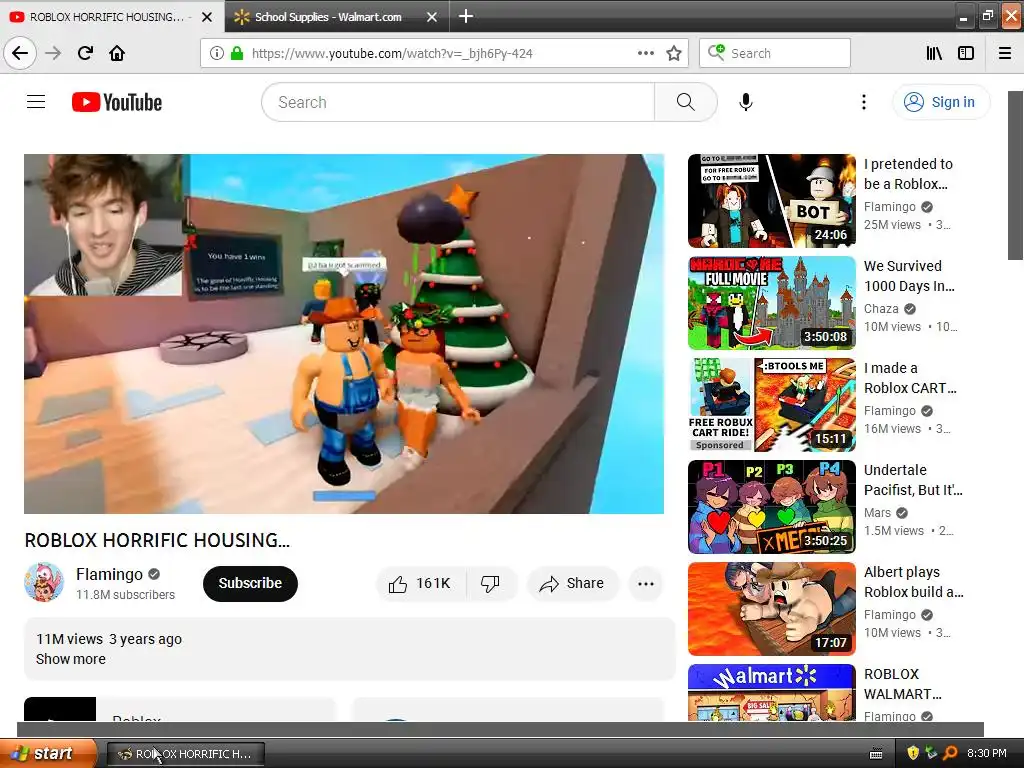Screen dimensions: 1024x768
Task: Click the magnifier tray icon
Action: [951, 753]
